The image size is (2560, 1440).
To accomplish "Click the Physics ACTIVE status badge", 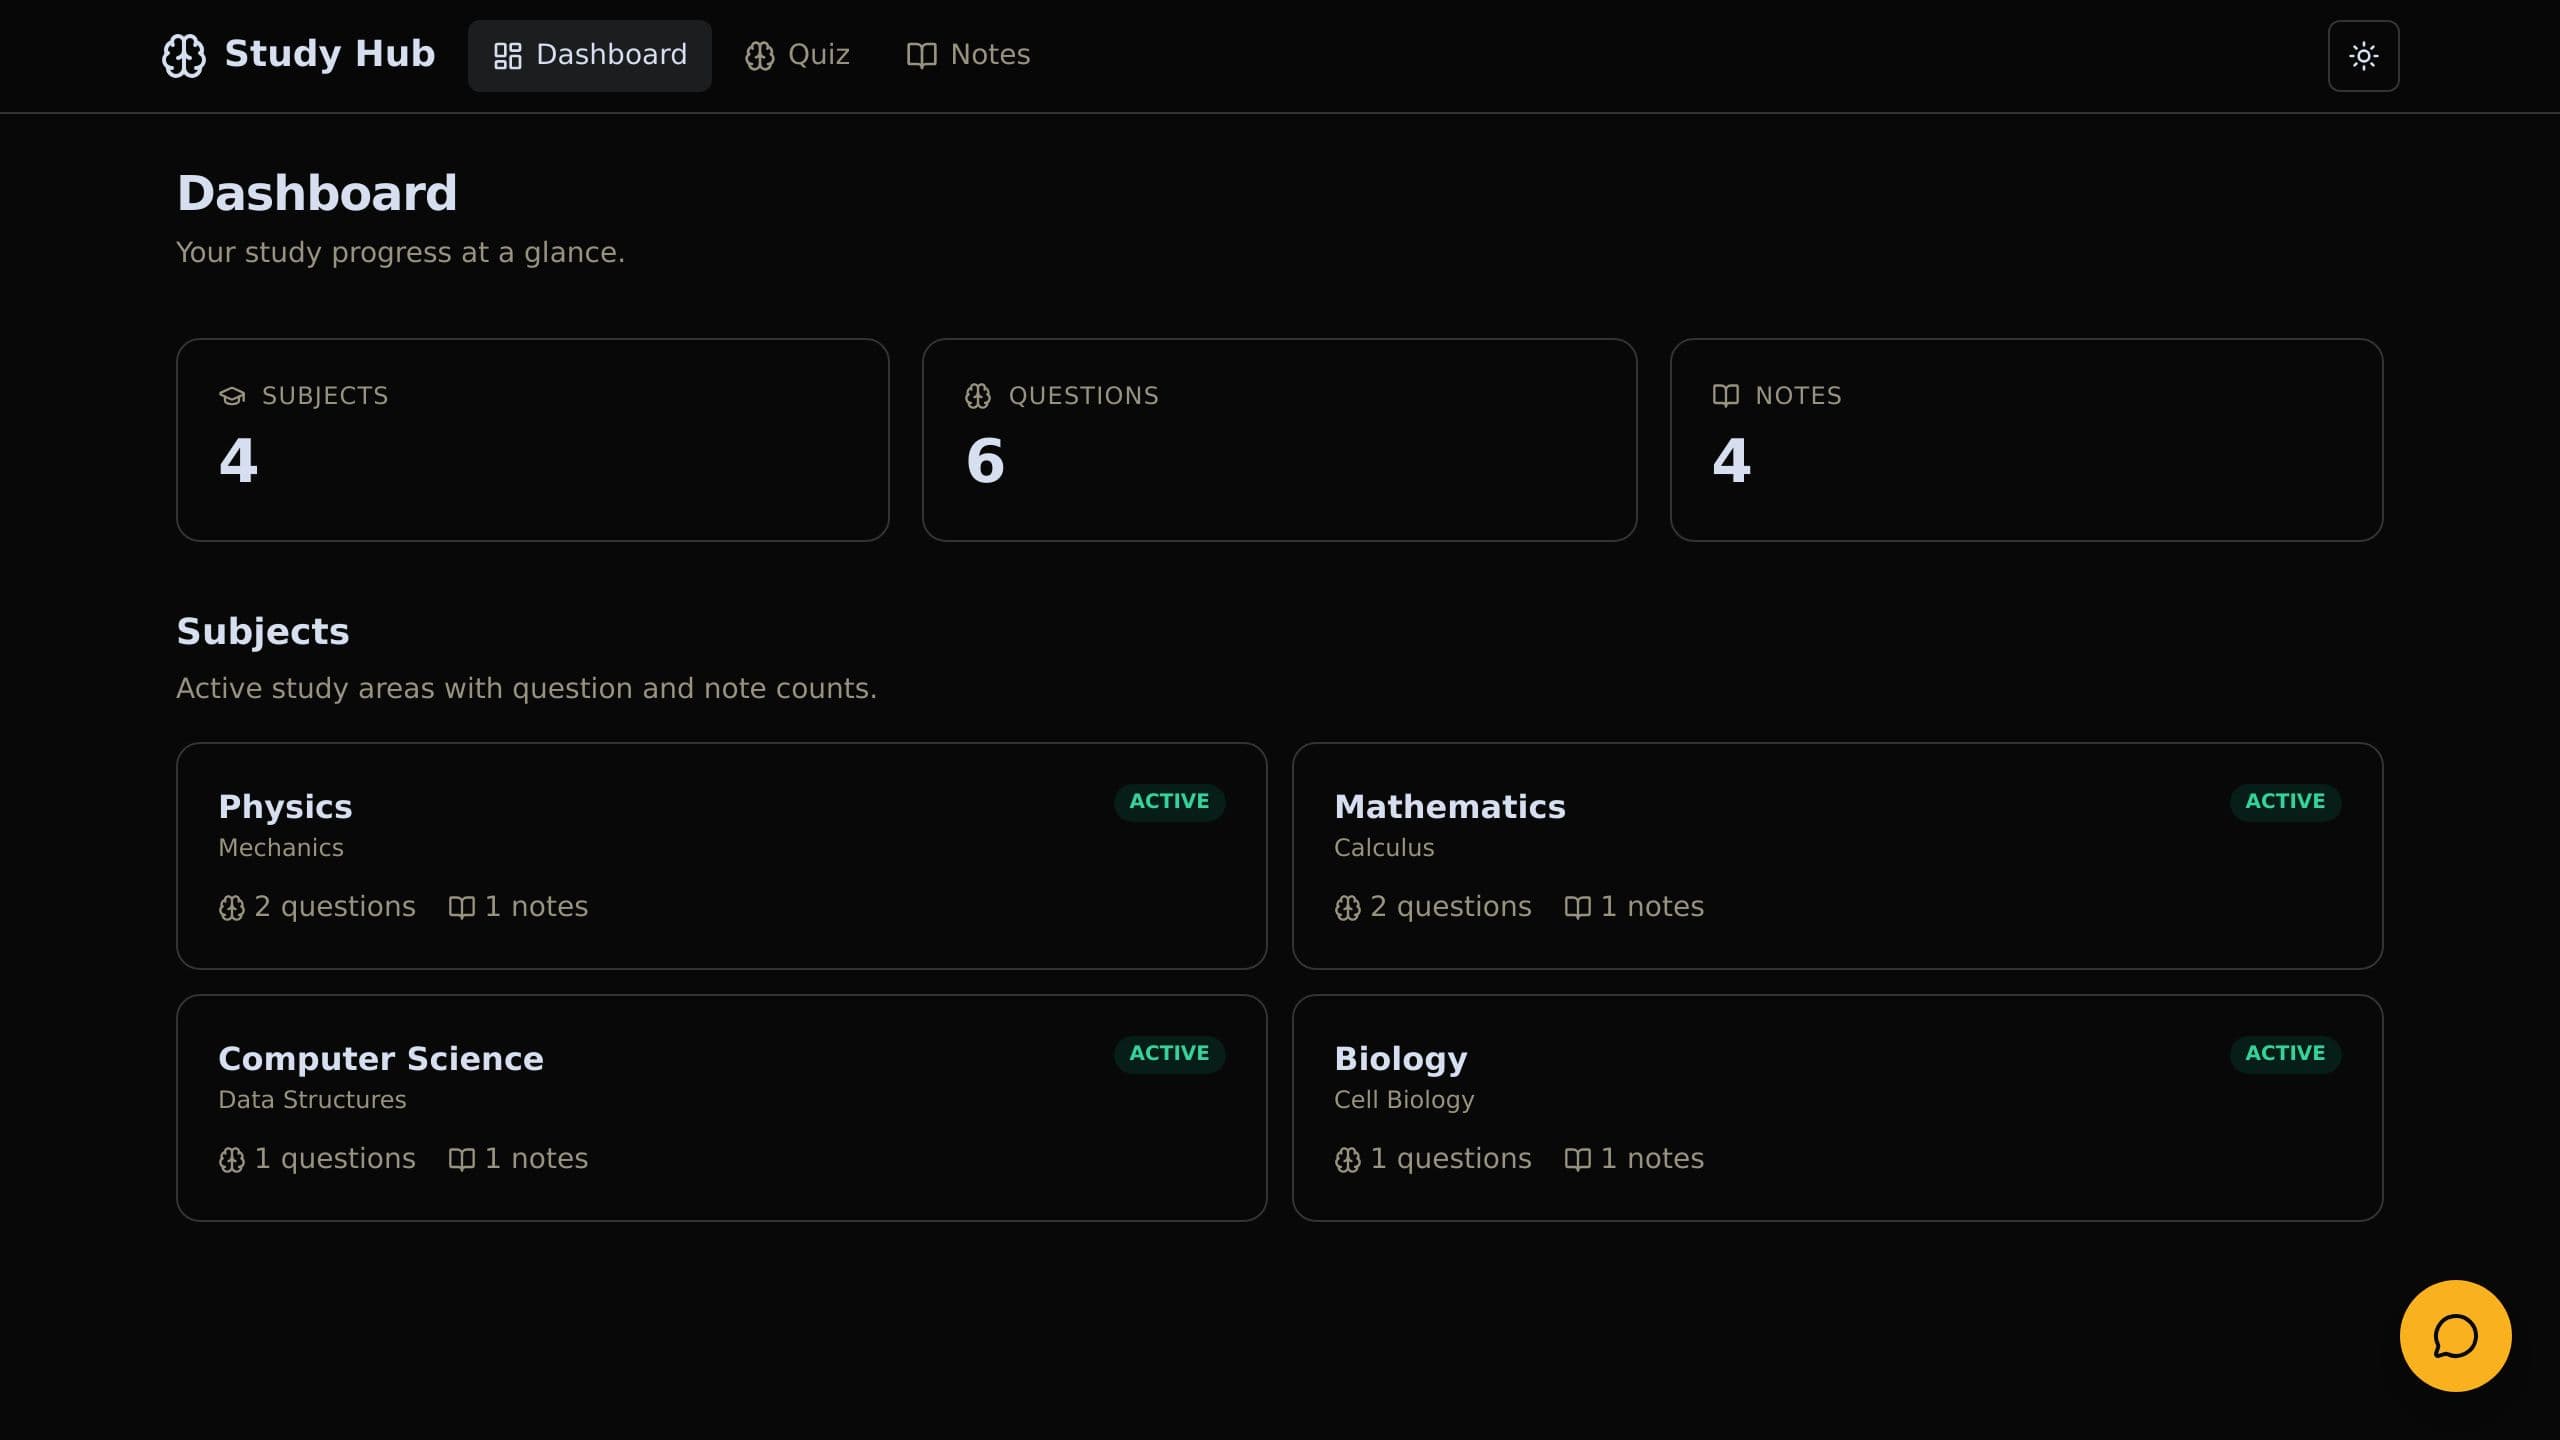I will click(1169, 802).
